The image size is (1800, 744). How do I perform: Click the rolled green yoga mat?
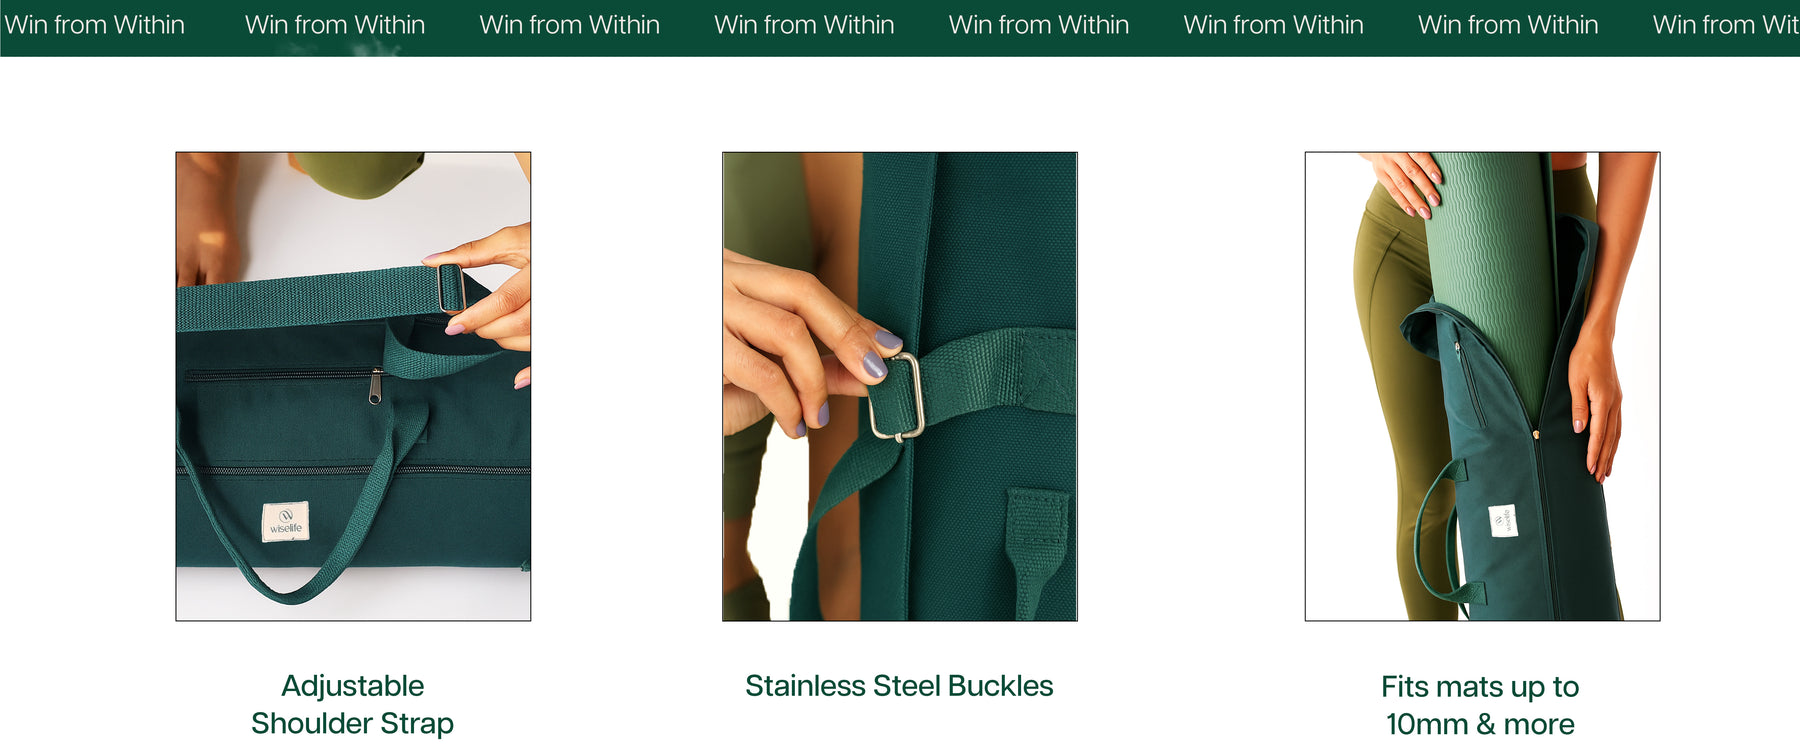tap(1485, 280)
